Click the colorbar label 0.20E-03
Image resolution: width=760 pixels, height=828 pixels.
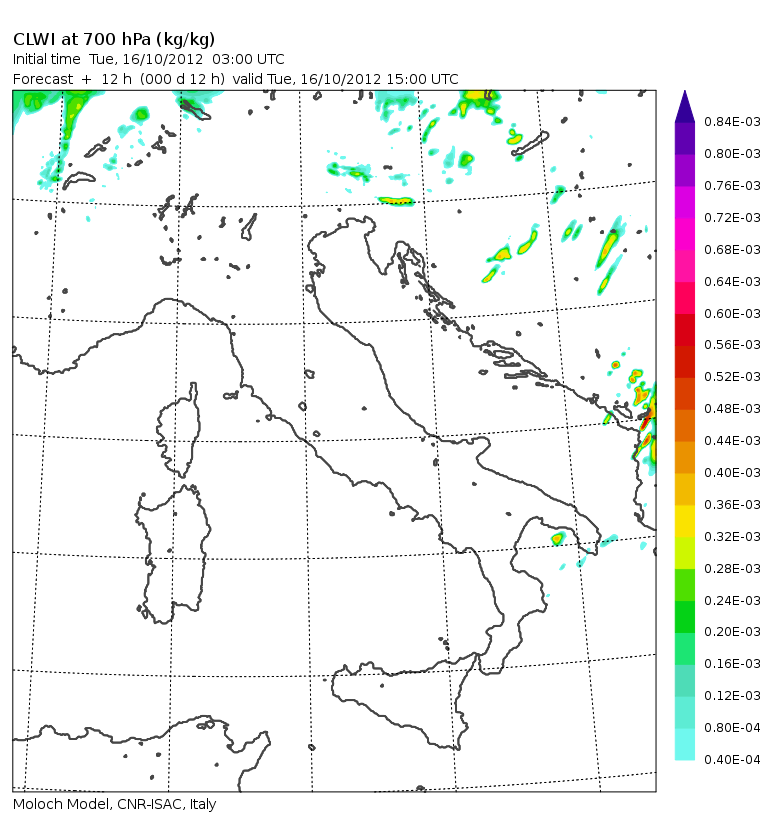click(x=732, y=632)
